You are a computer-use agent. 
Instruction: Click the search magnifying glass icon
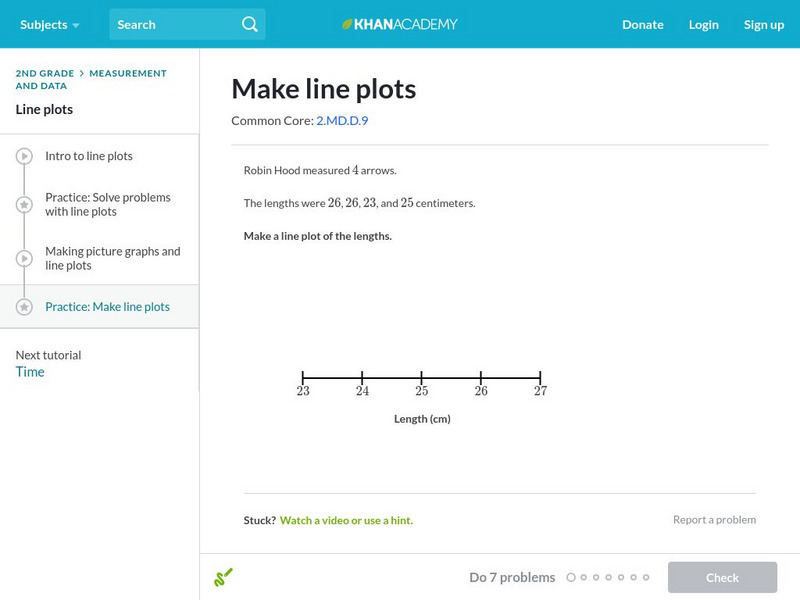tap(250, 24)
